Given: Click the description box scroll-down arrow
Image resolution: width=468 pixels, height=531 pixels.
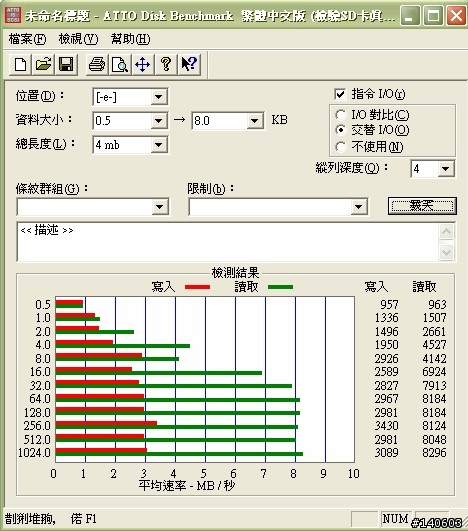Looking at the screenshot, I should 446,252.
